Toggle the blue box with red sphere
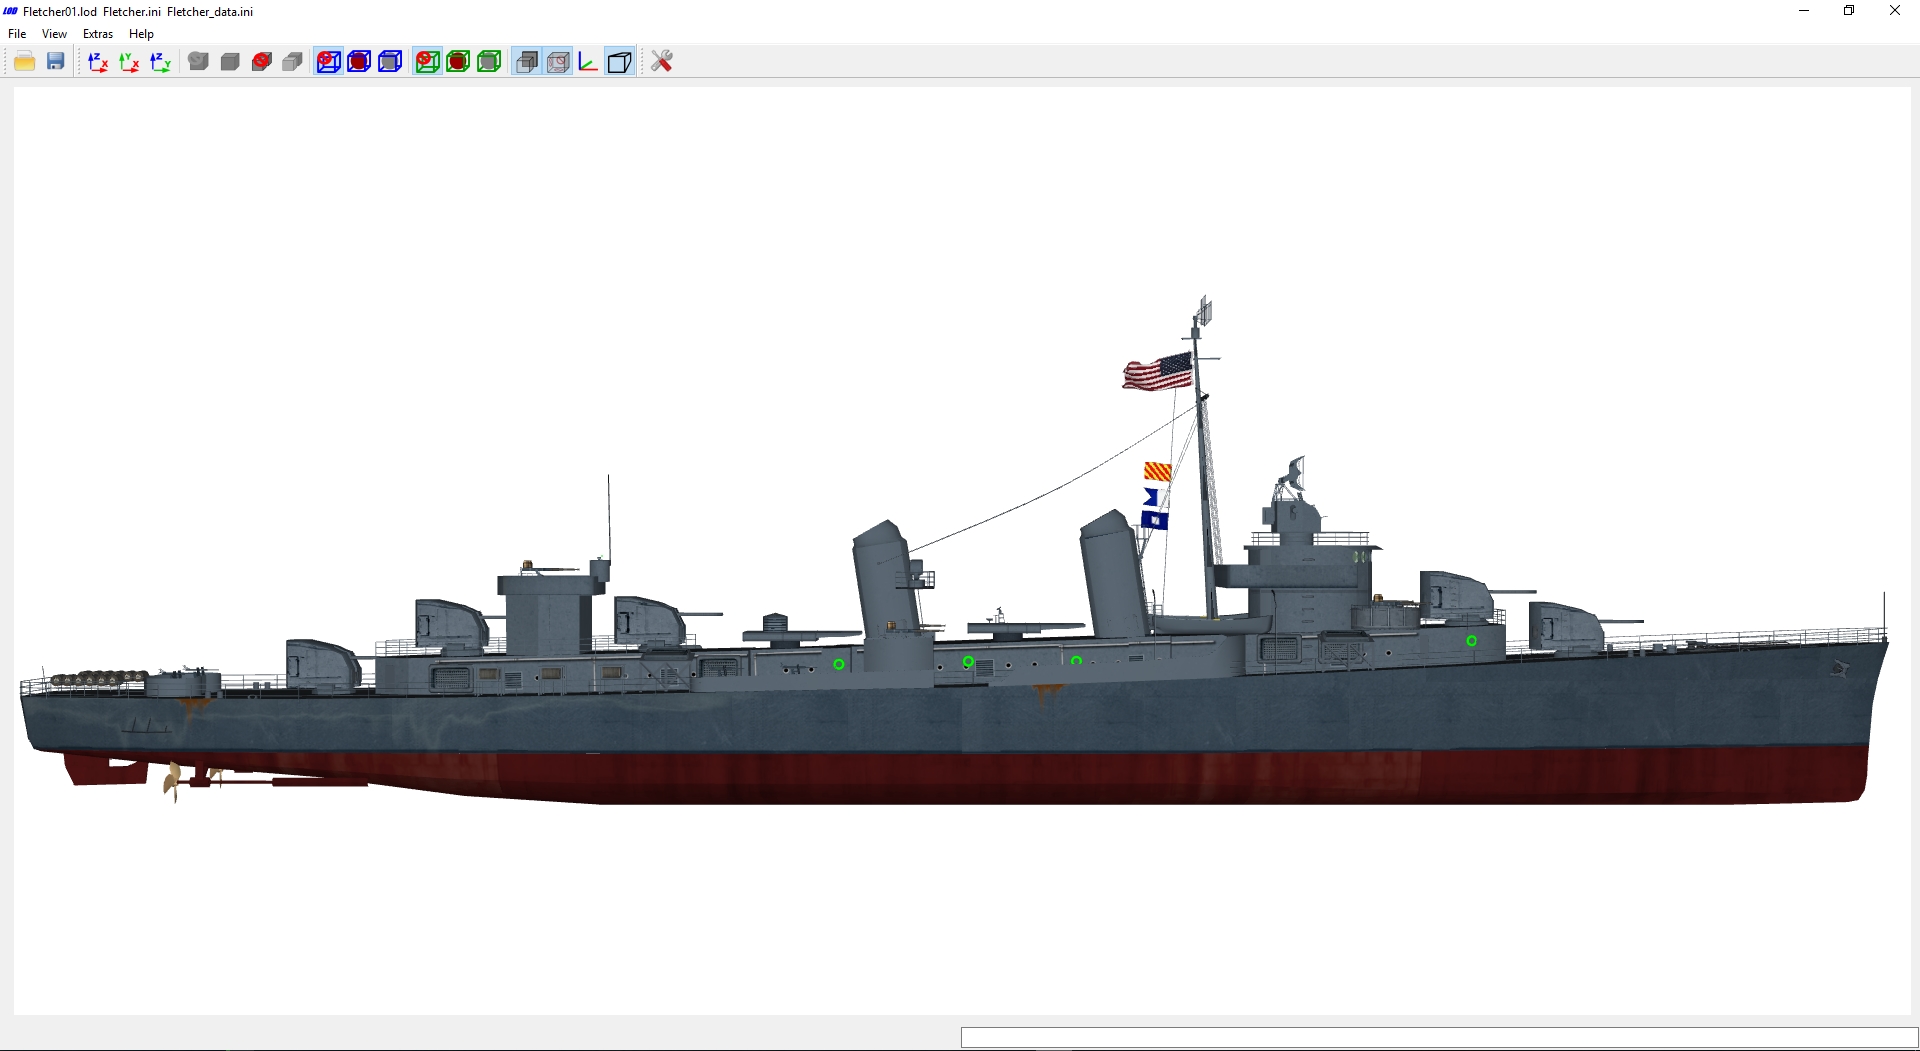1920x1051 pixels. pyautogui.click(x=359, y=62)
